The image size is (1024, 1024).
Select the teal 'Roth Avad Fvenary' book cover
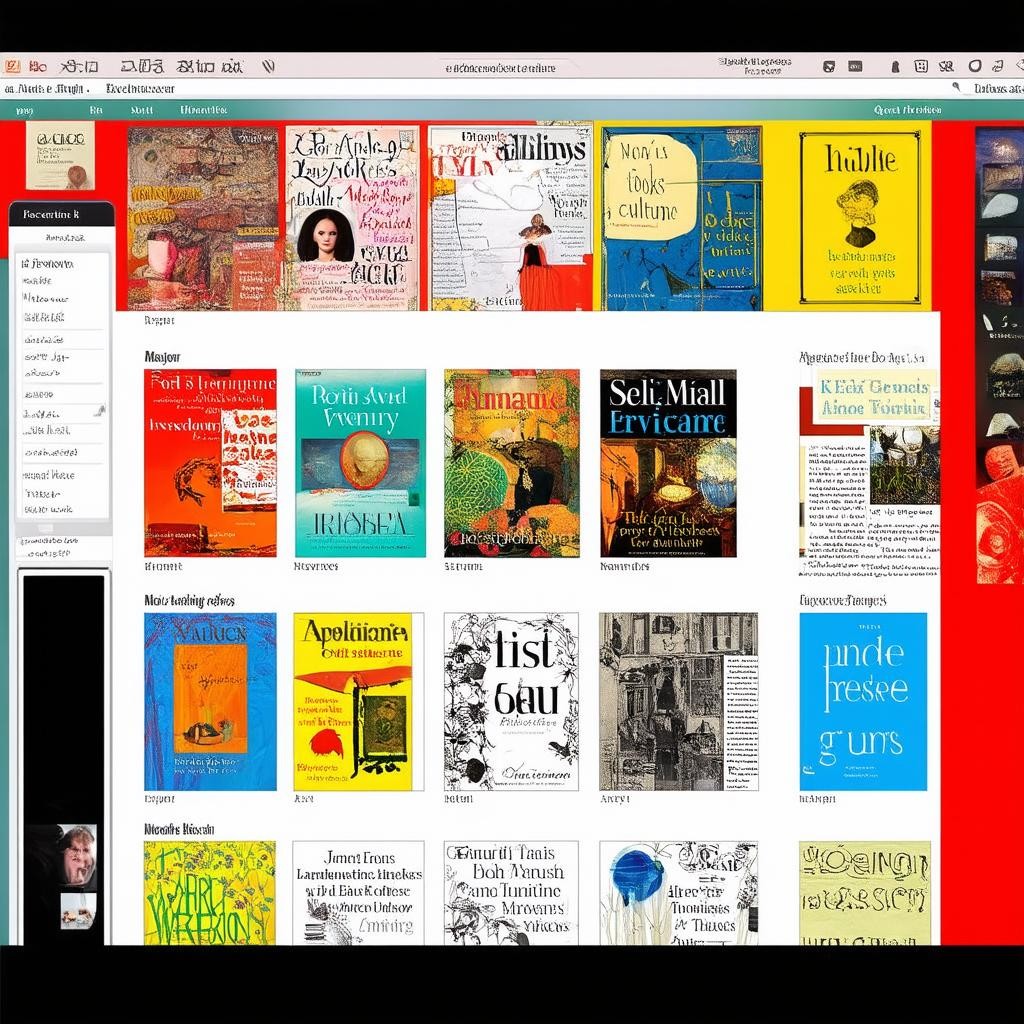tap(360, 463)
